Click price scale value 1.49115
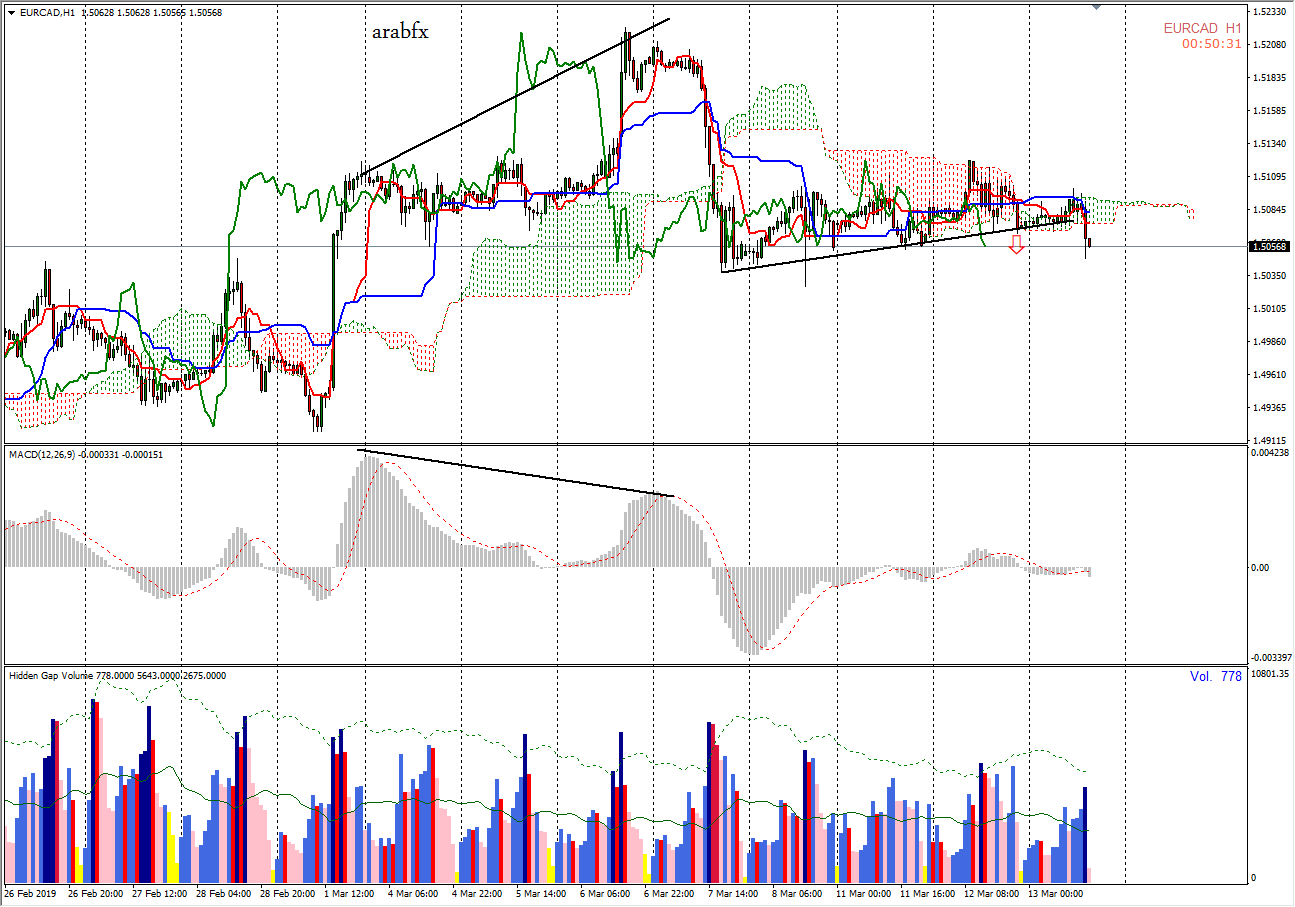The height and width of the screenshot is (907, 1295). (x=1270, y=441)
